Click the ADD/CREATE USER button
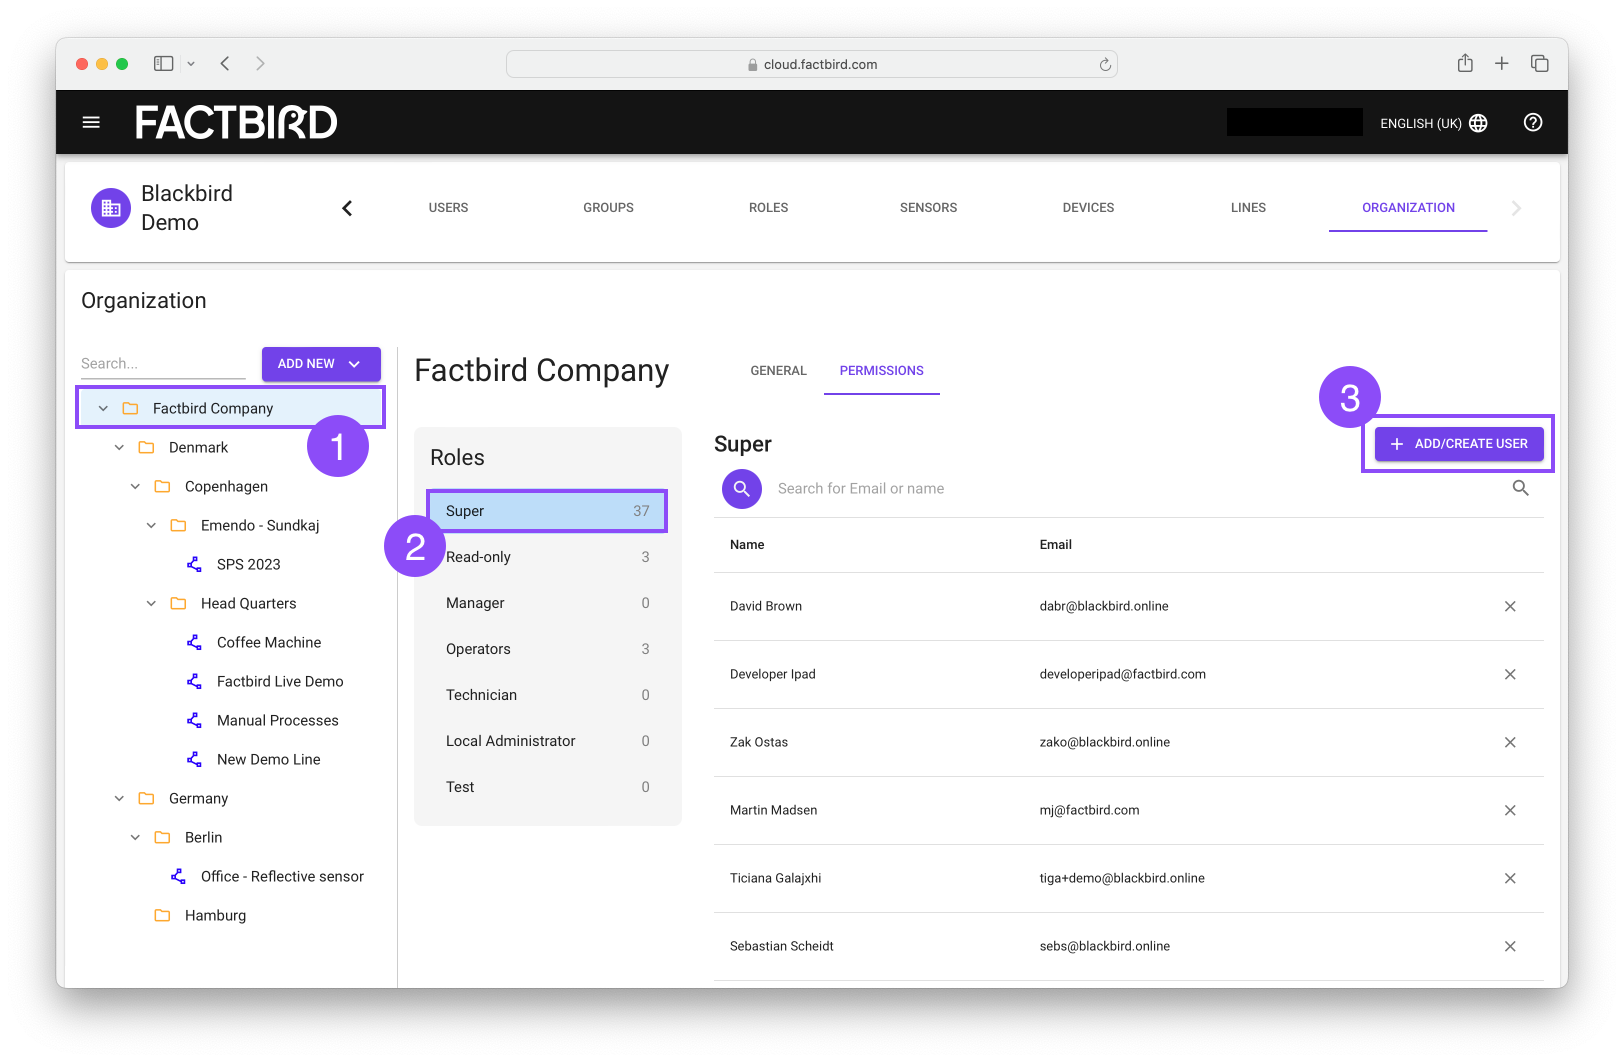1624x1062 pixels. point(1459,443)
